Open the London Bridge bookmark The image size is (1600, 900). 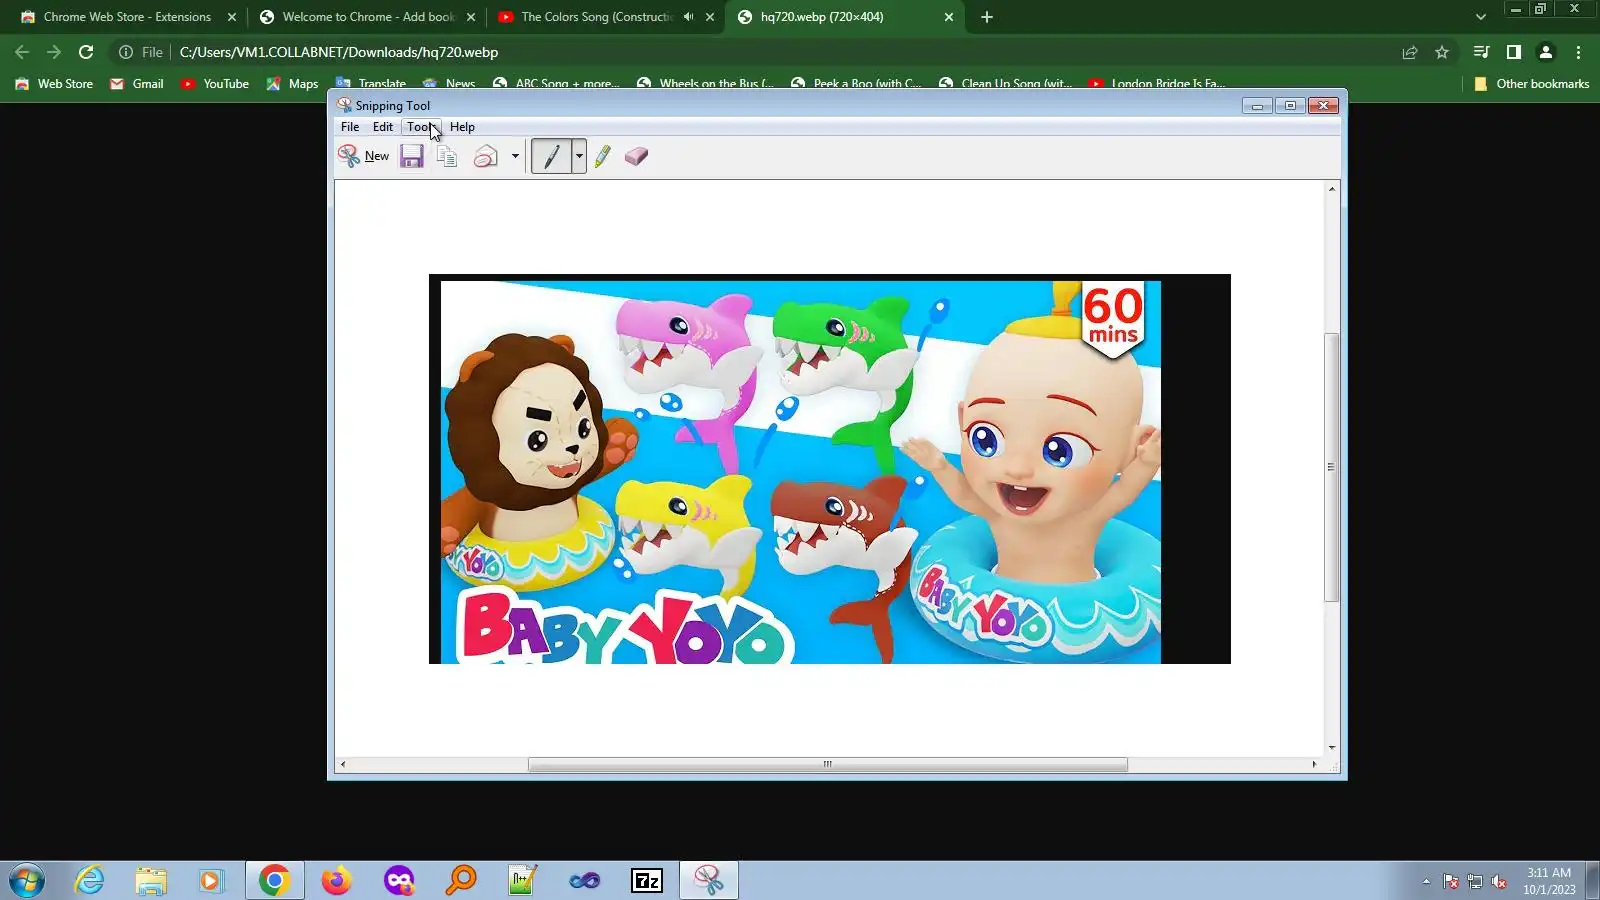click(x=1157, y=84)
